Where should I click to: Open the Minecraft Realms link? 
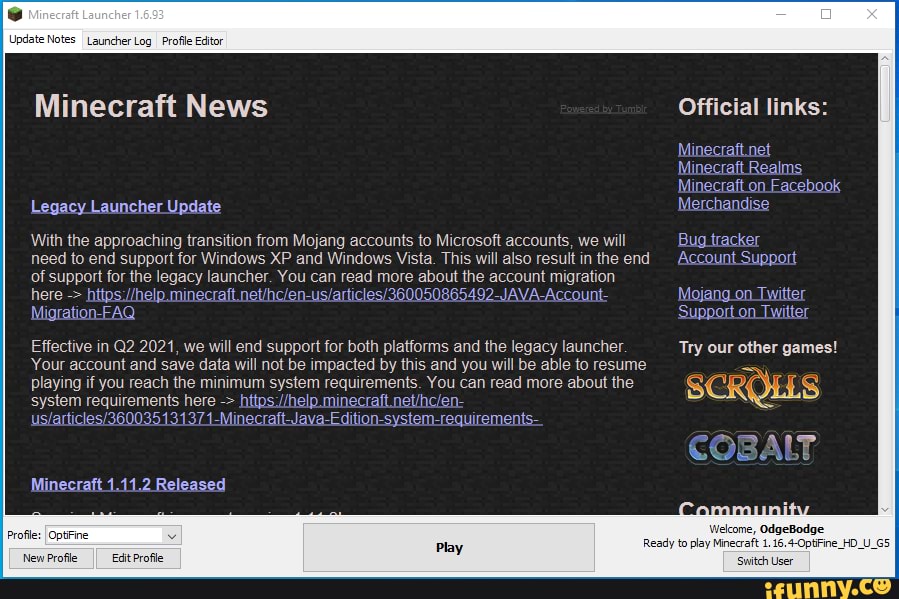pos(740,167)
